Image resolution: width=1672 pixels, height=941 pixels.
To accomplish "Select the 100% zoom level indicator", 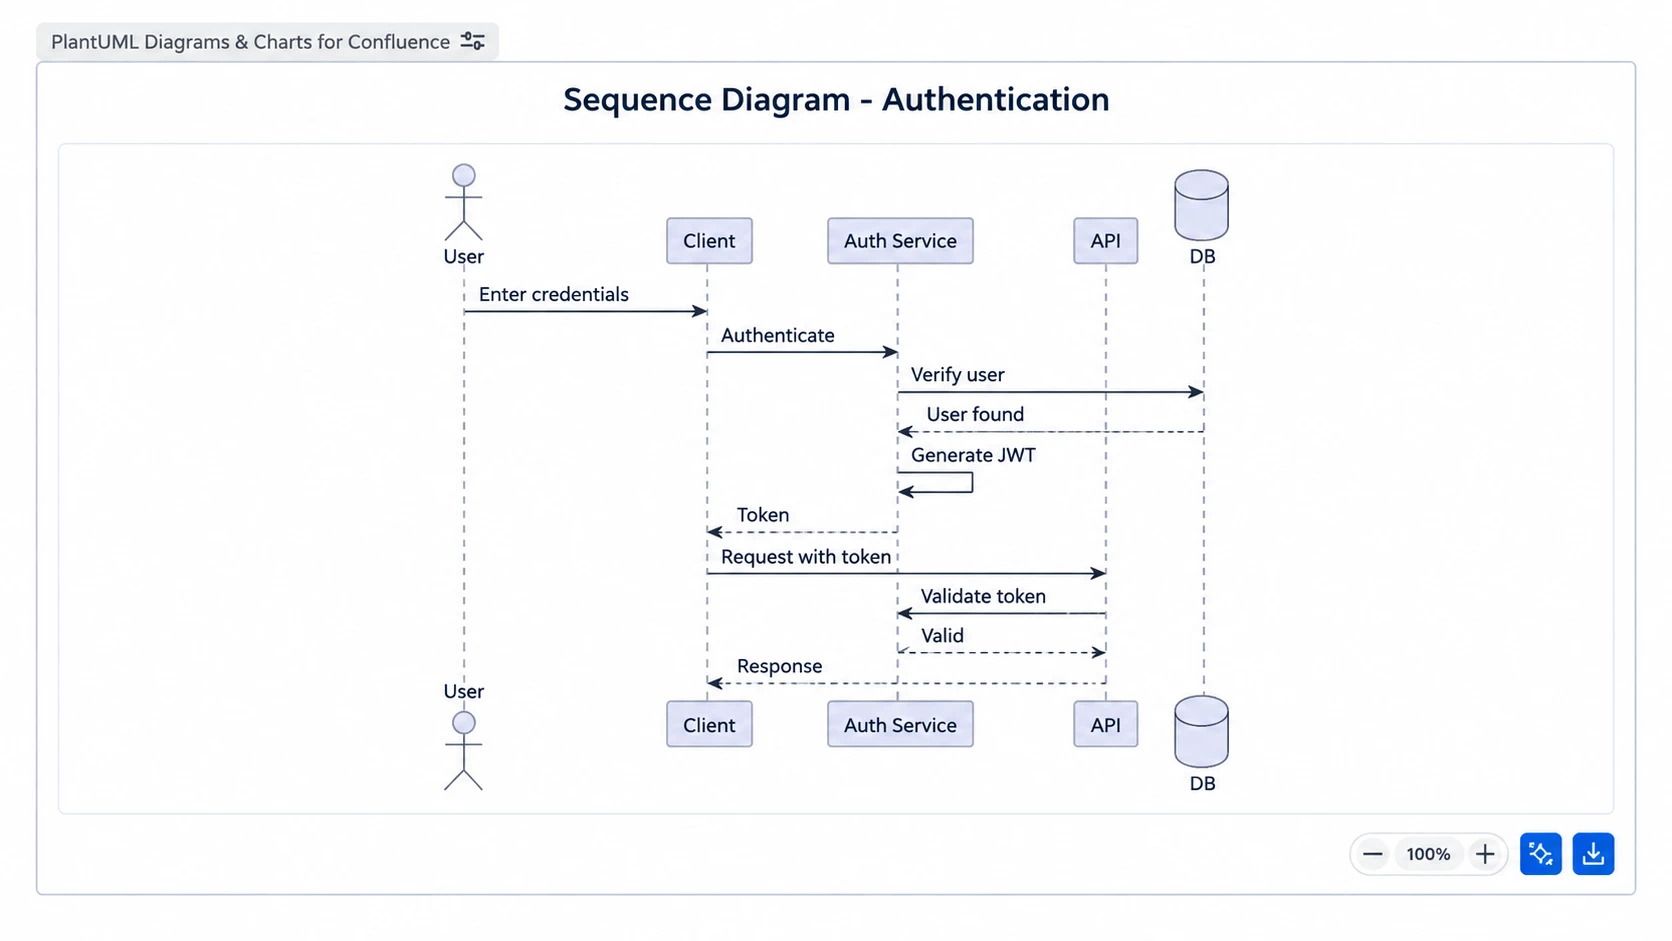I will pyautogui.click(x=1428, y=854).
